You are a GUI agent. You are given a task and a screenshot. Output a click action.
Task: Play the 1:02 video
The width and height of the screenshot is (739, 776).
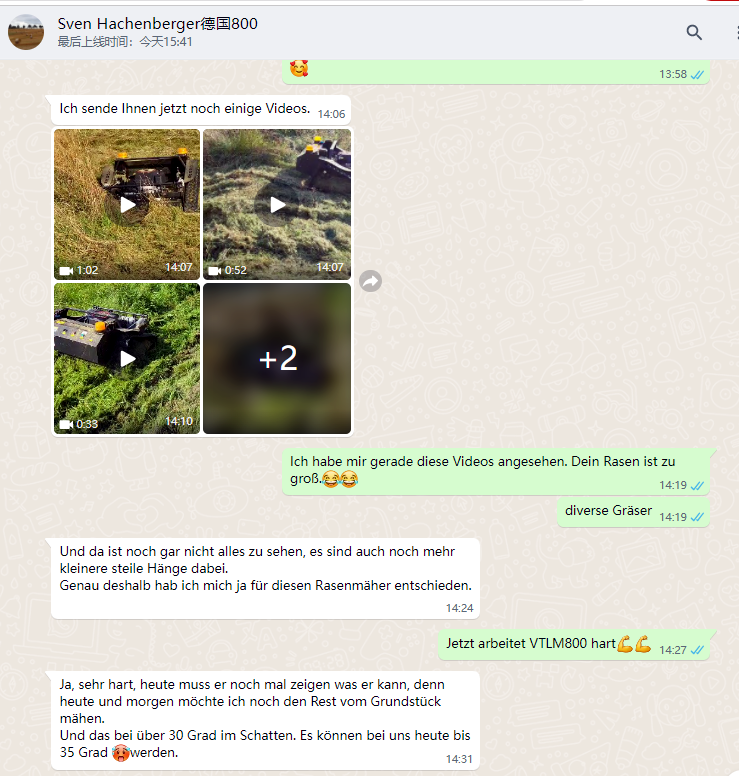click(x=127, y=204)
